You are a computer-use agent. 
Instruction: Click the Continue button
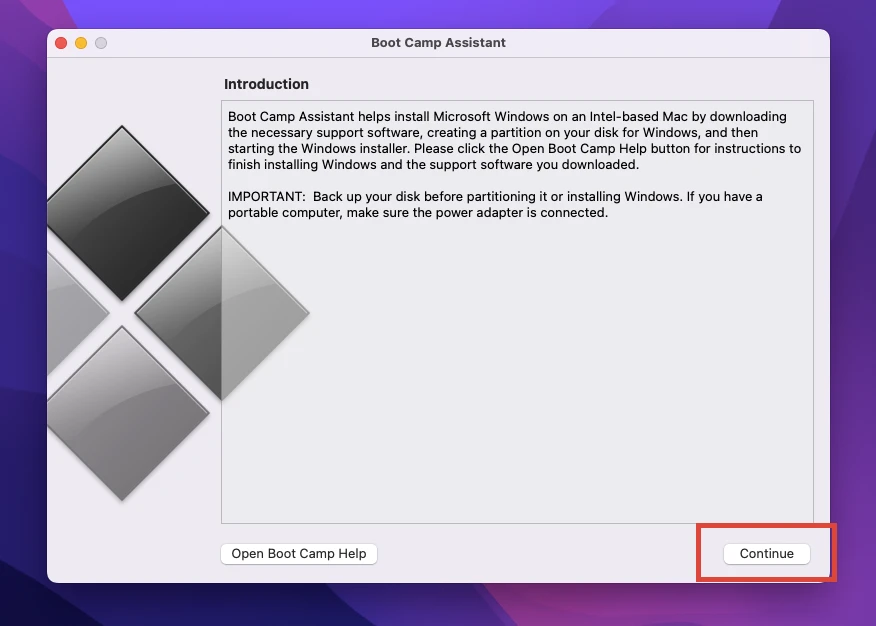click(766, 553)
